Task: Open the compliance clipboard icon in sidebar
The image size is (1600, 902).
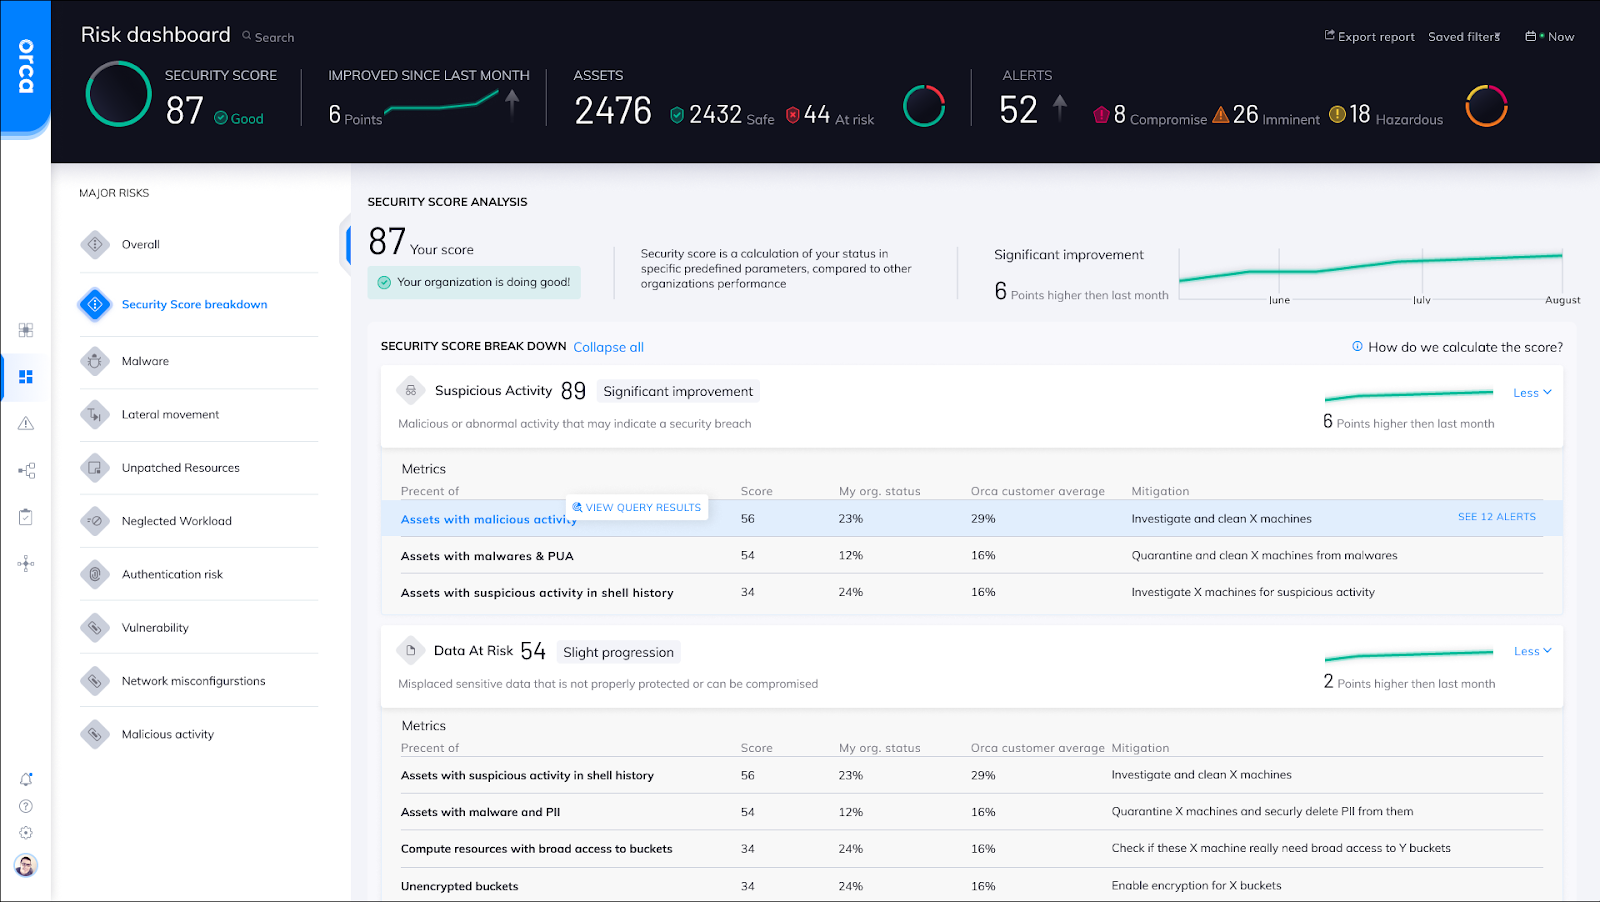Action: [x=25, y=516]
